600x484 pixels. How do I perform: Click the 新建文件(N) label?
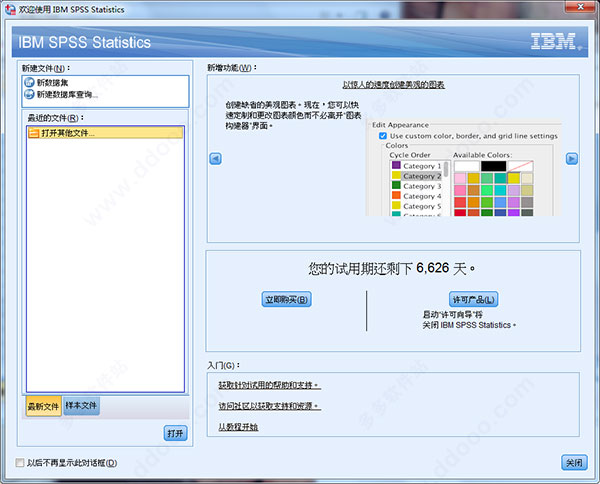46,68
